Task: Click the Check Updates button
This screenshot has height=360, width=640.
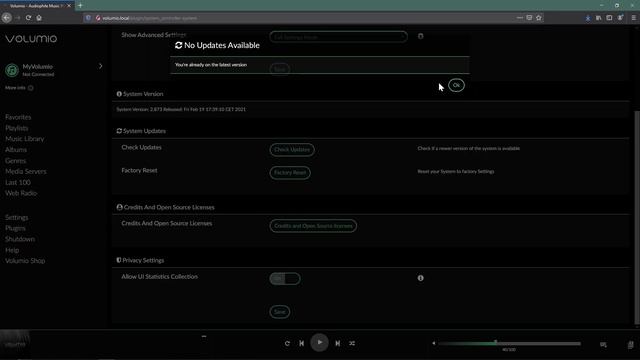Action: point(292,149)
